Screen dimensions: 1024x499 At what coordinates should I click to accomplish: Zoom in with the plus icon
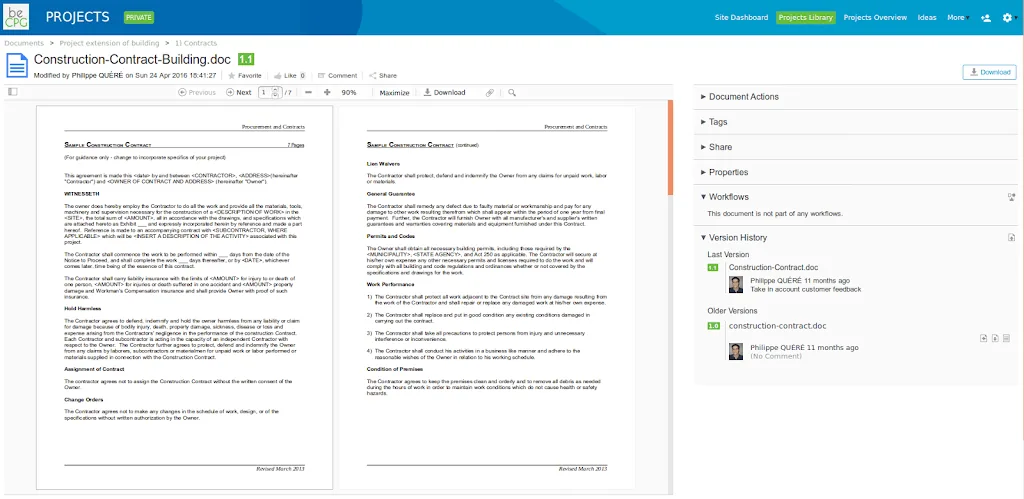tap(327, 93)
